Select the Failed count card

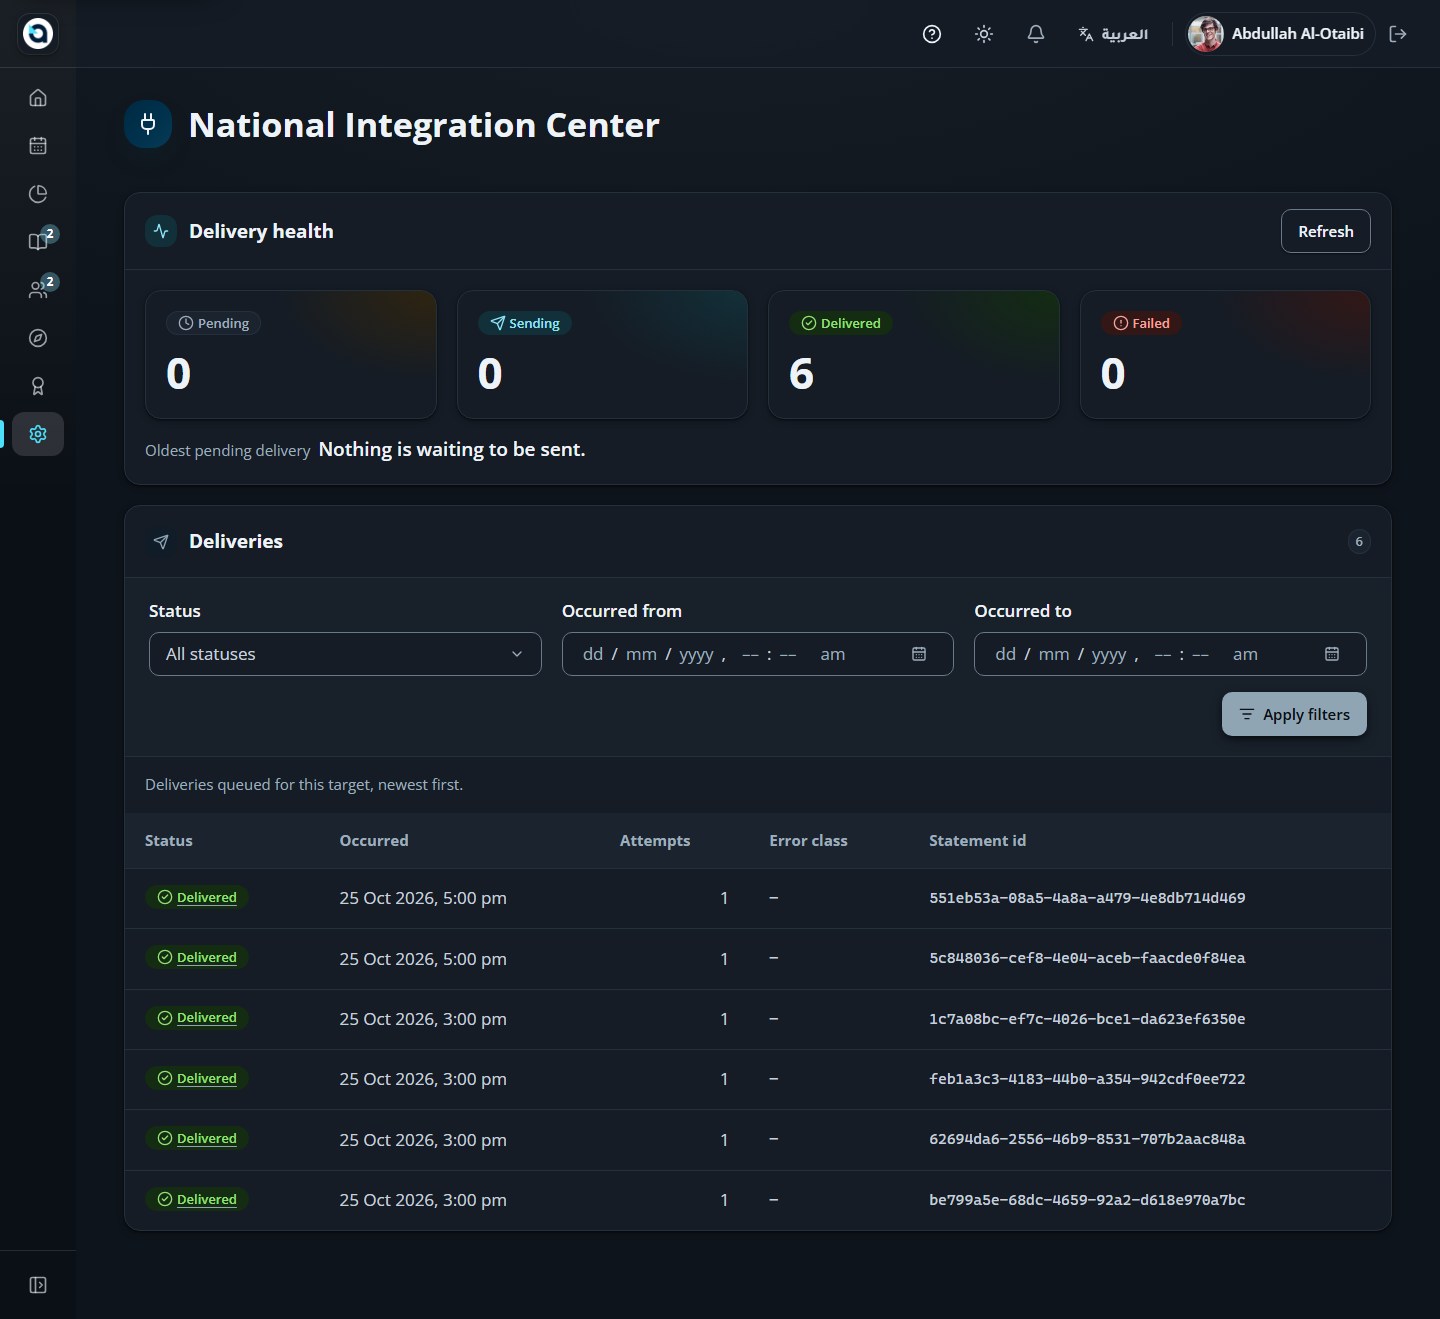coord(1225,354)
